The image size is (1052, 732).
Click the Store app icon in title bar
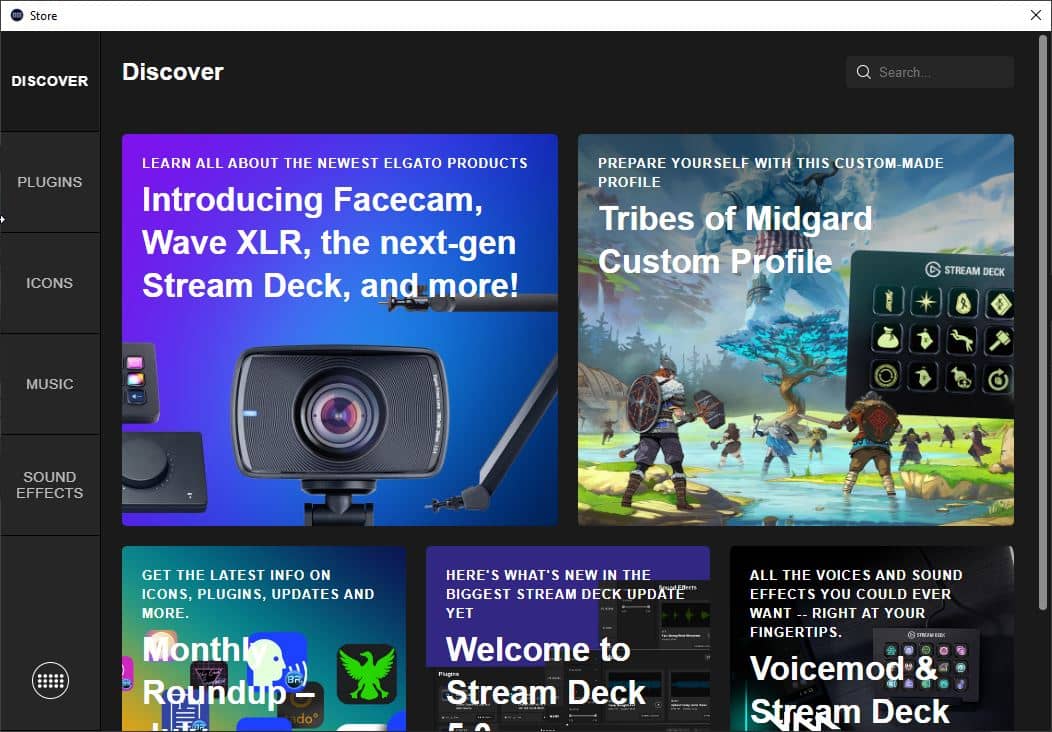click(x=17, y=15)
